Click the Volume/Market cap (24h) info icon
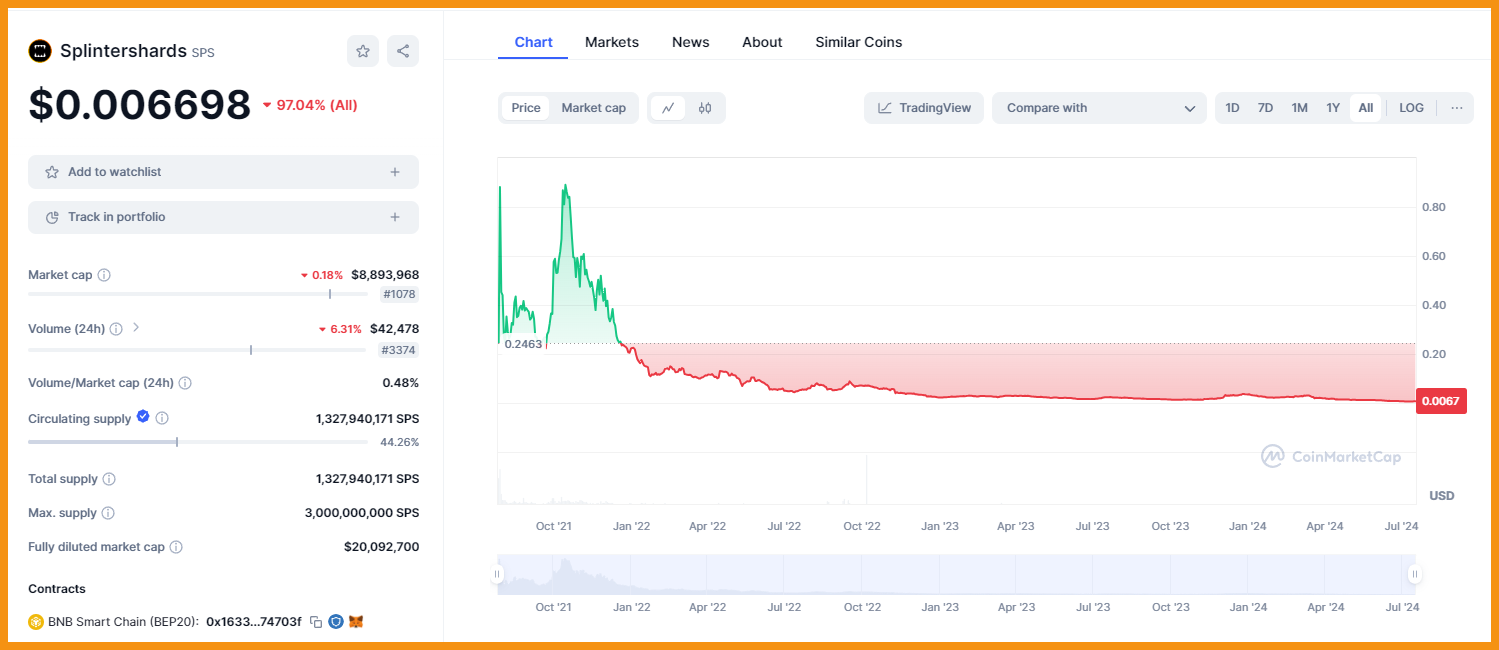The height and width of the screenshot is (650, 1499). pos(185,383)
